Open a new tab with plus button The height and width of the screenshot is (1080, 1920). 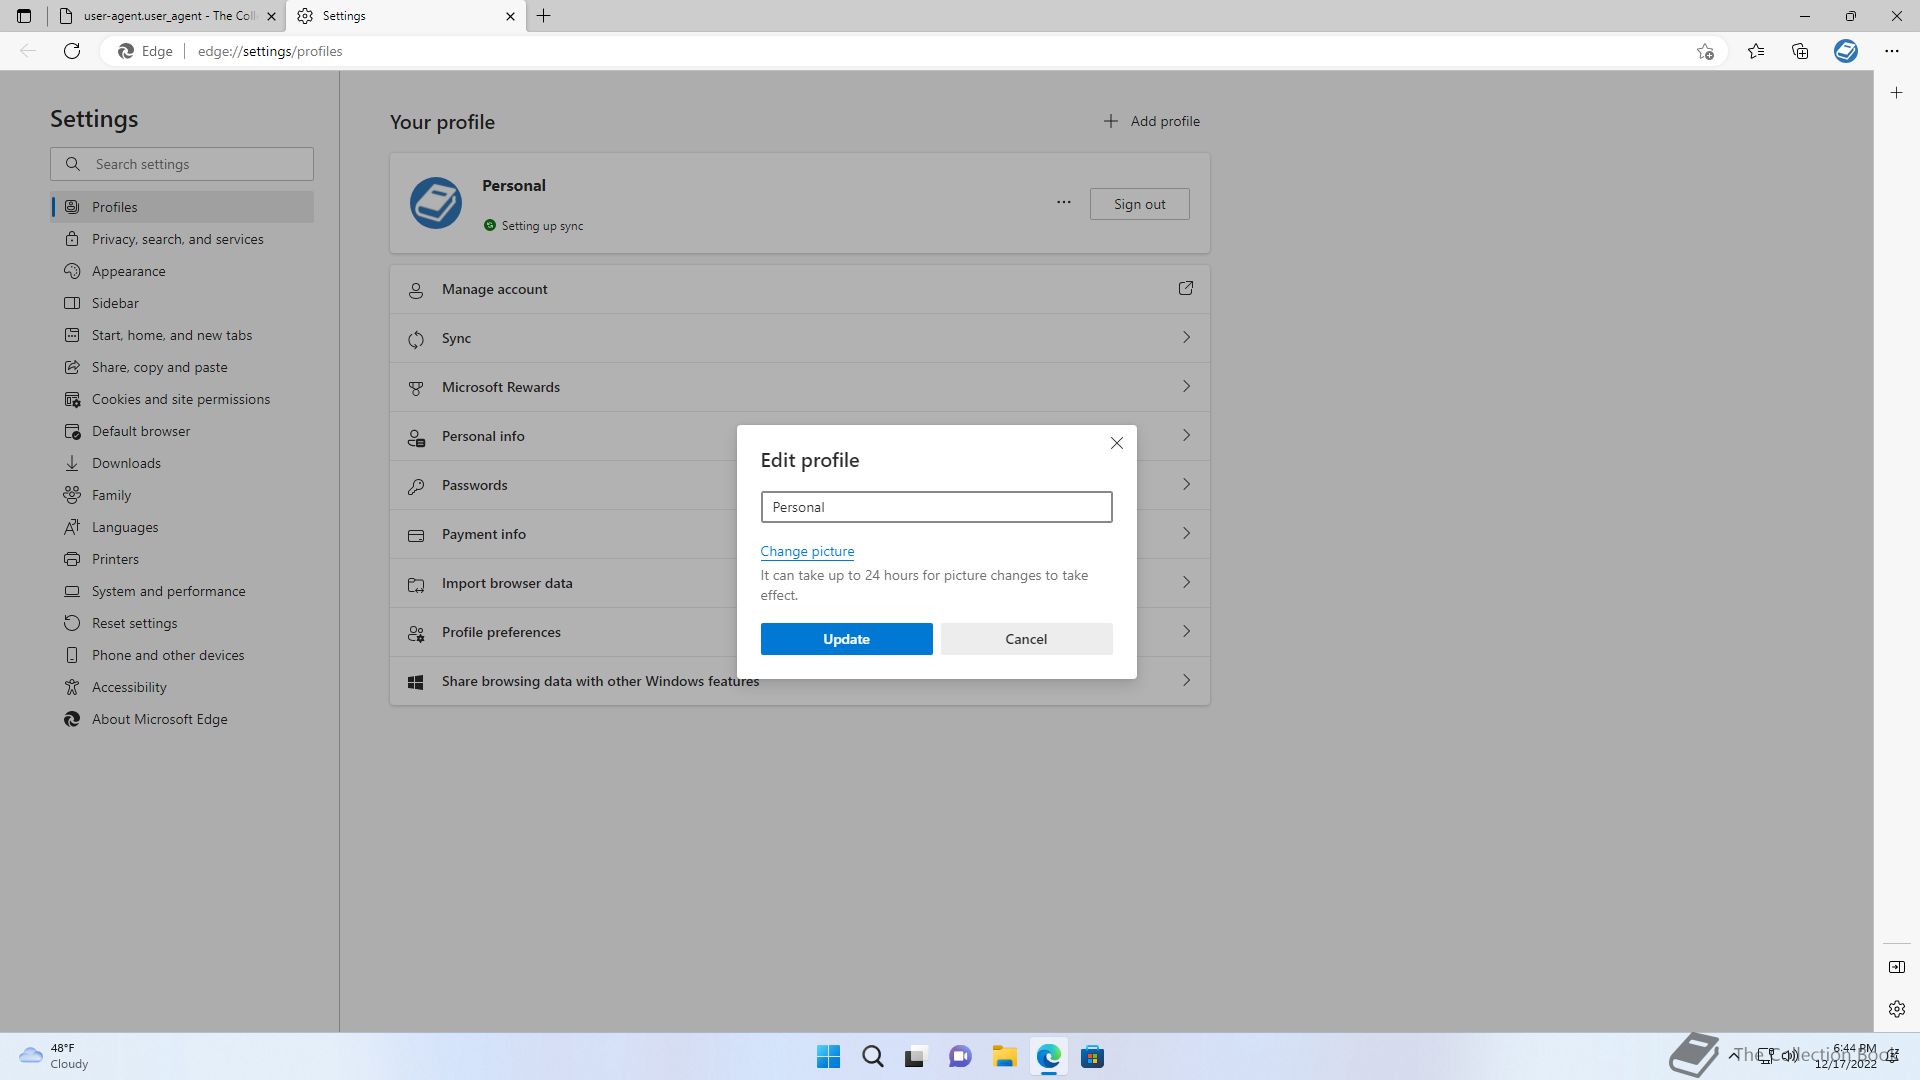point(544,16)
